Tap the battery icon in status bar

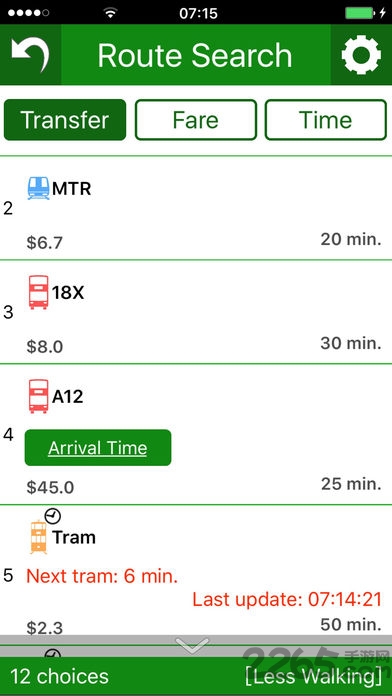click(x=361, y=13)
